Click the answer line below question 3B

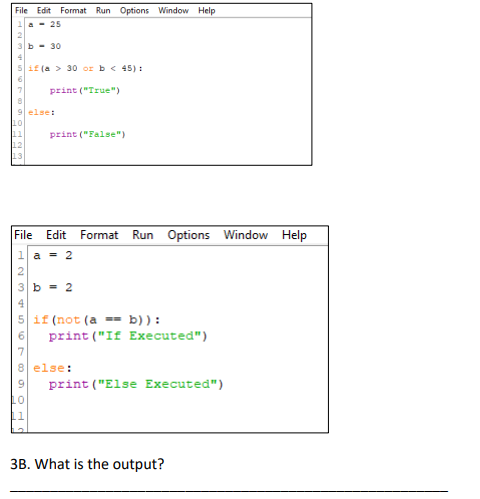click(x=229, y=491)
